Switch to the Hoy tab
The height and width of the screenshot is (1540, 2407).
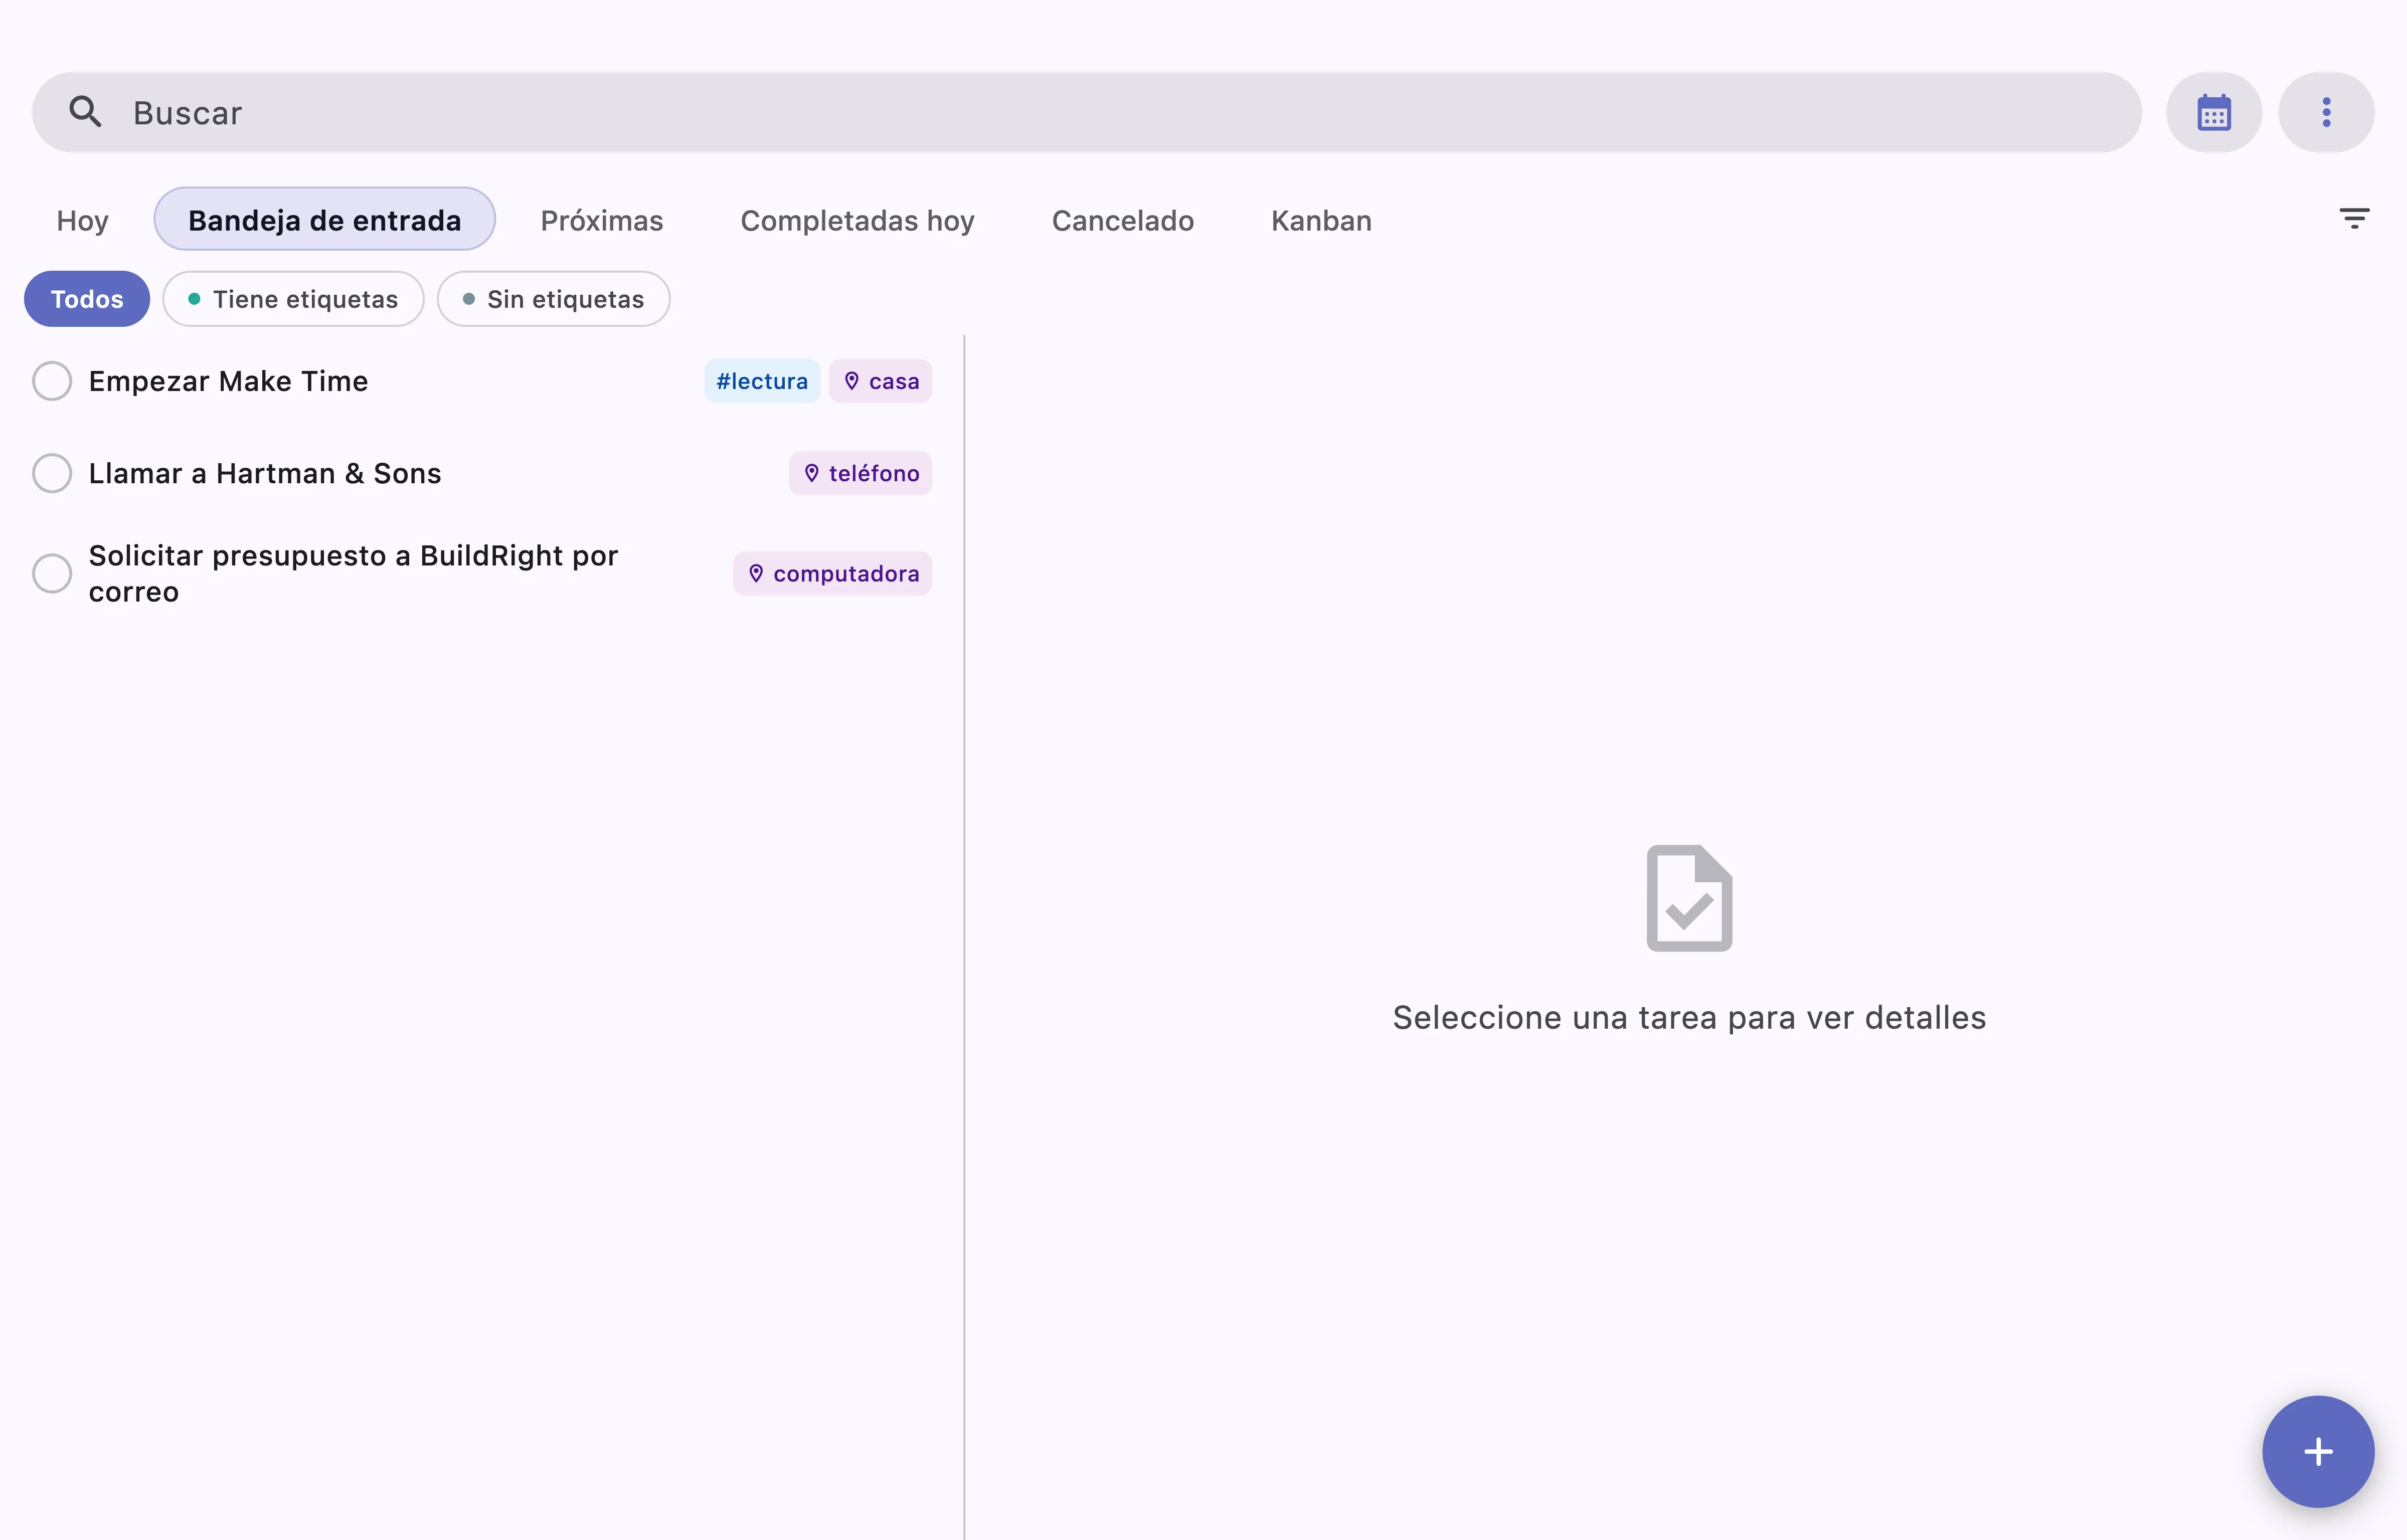click(82, 220)
